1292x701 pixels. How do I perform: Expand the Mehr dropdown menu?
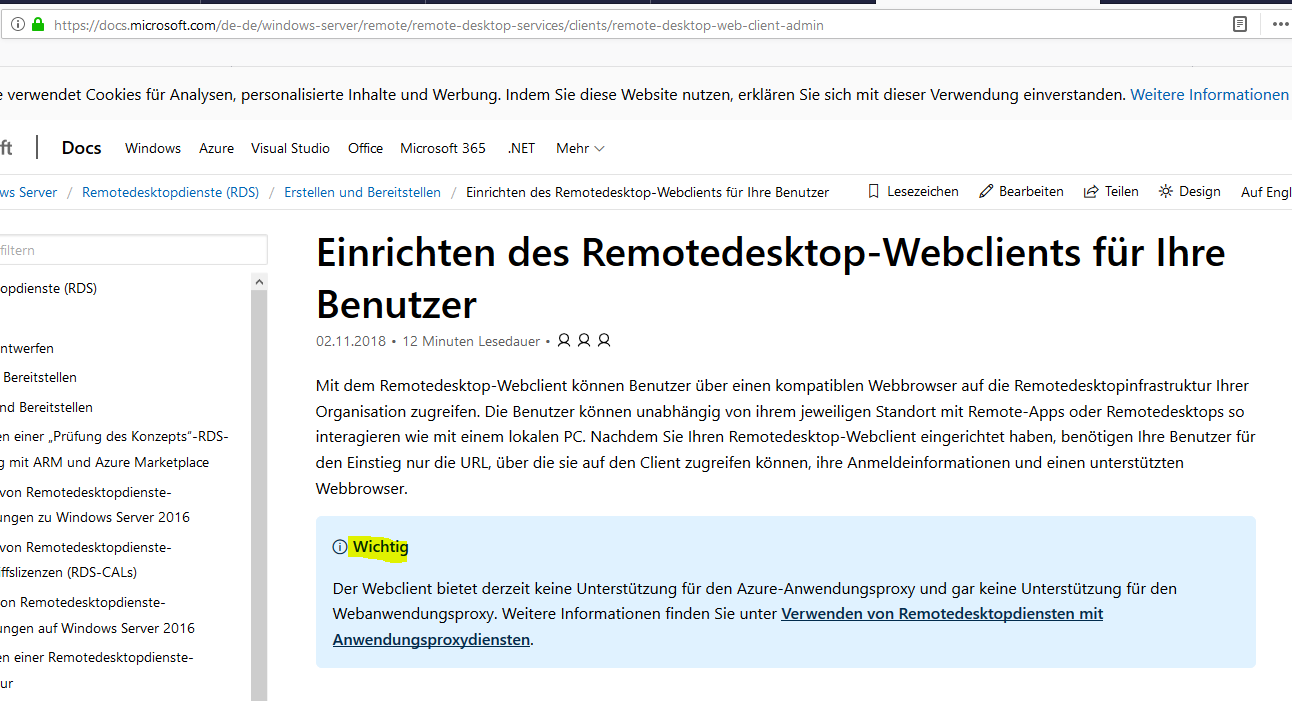tap(580, 148)
